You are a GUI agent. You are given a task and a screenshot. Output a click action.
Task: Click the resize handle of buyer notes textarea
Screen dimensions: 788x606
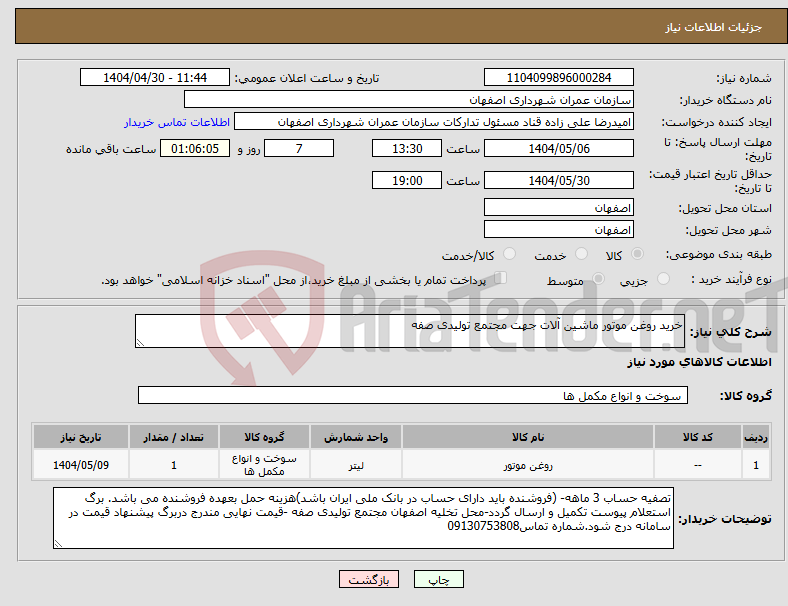click(x=58, y=544)
